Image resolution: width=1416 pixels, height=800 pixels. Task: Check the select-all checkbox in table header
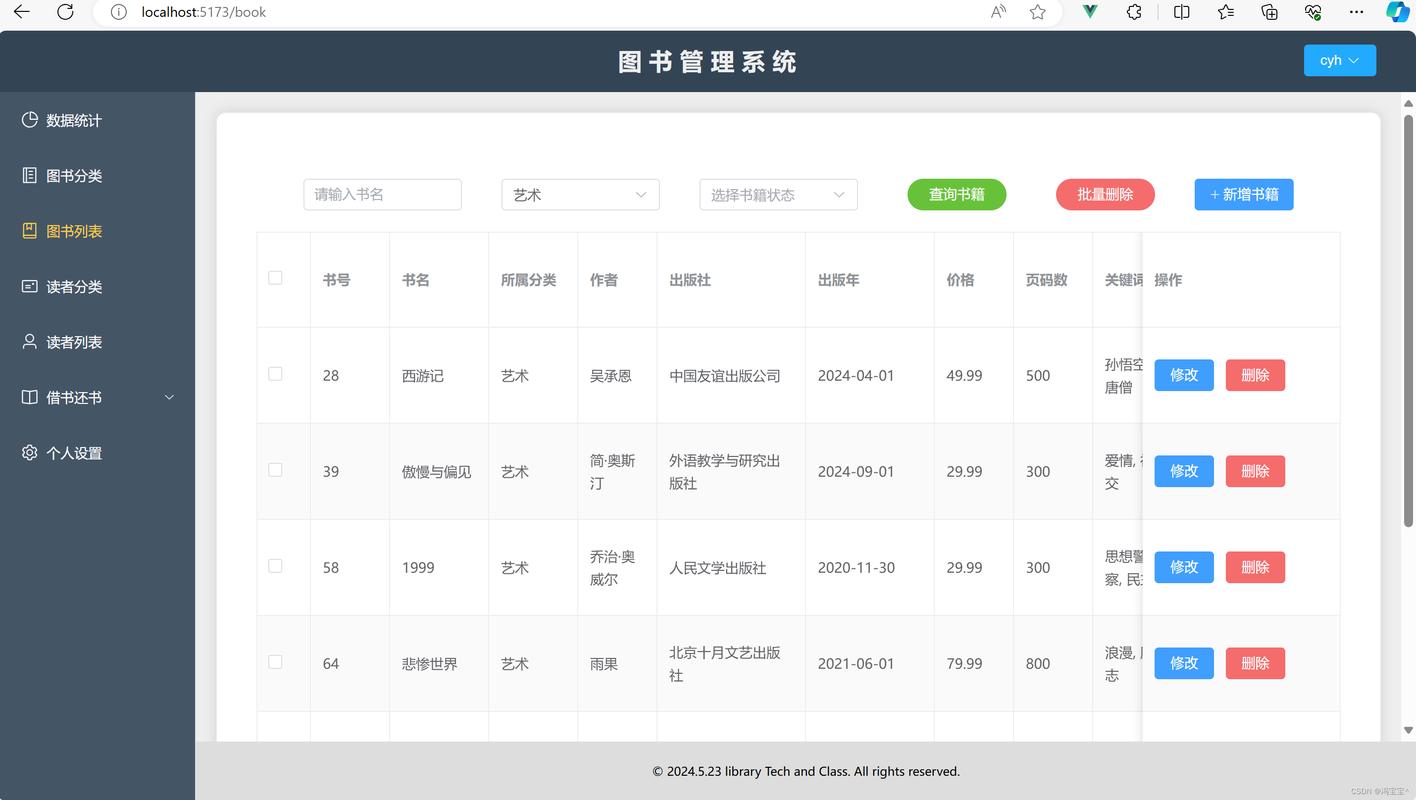(275, 278)
